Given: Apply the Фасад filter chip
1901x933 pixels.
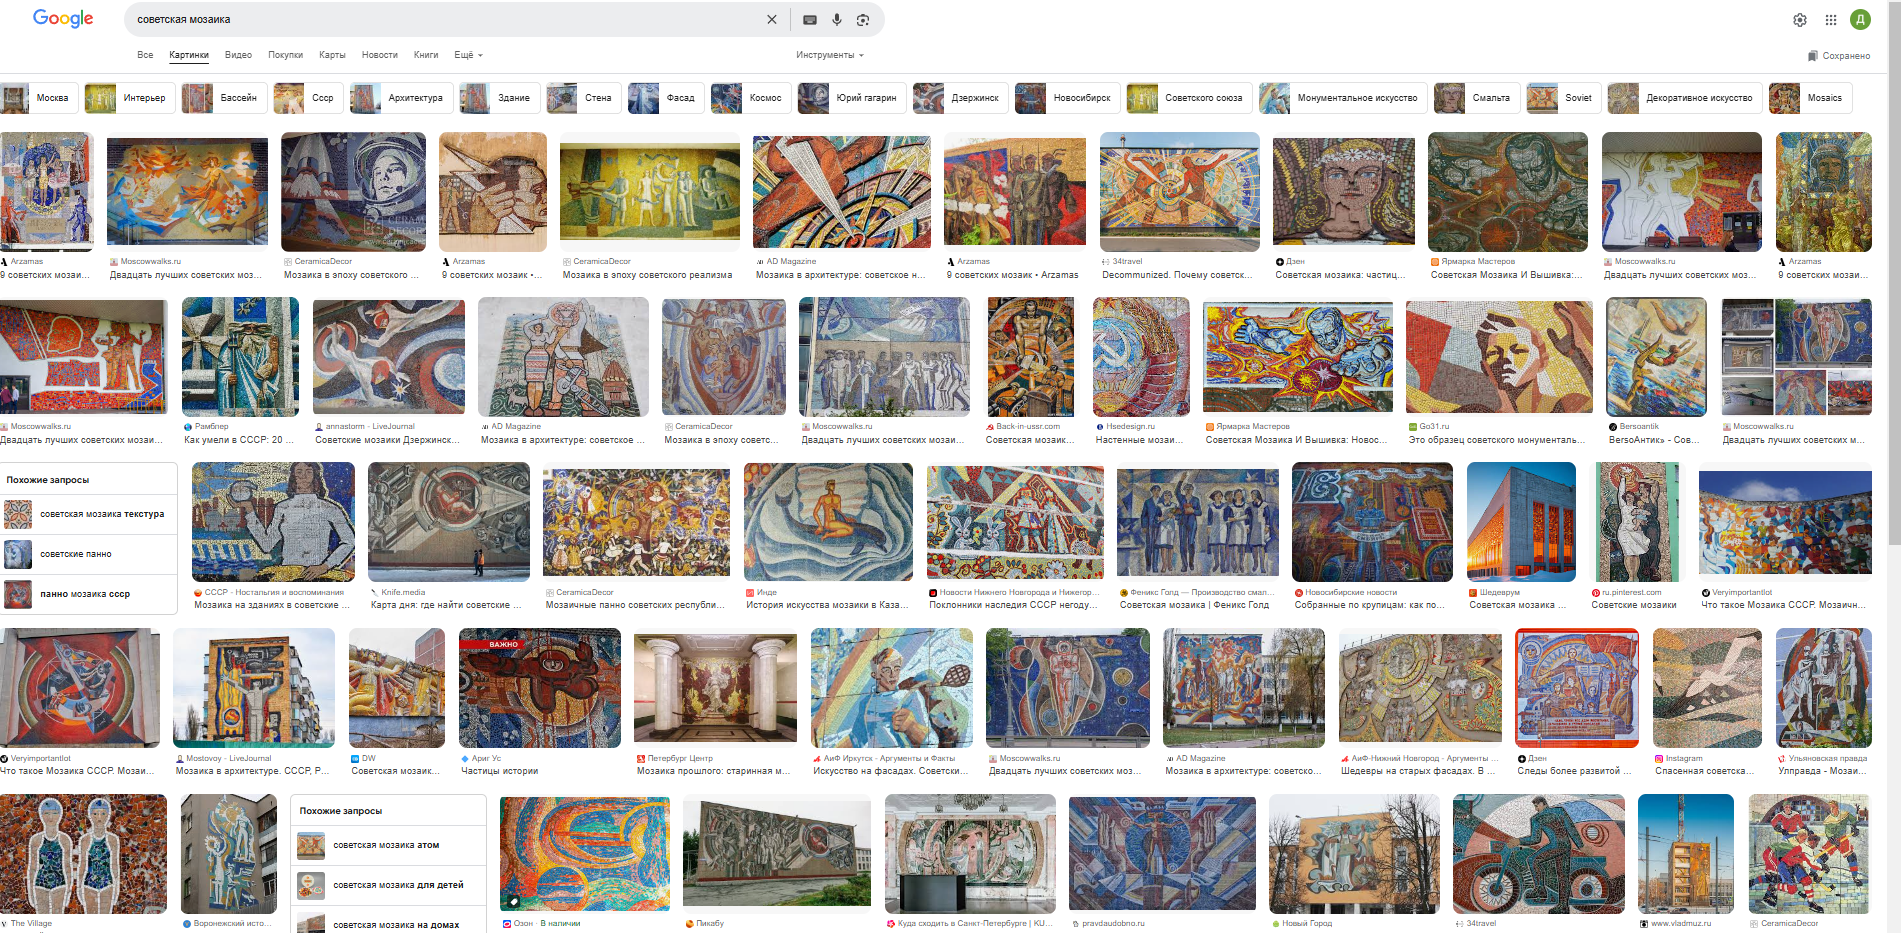Looking at the screenshot, I should [665, 98].
